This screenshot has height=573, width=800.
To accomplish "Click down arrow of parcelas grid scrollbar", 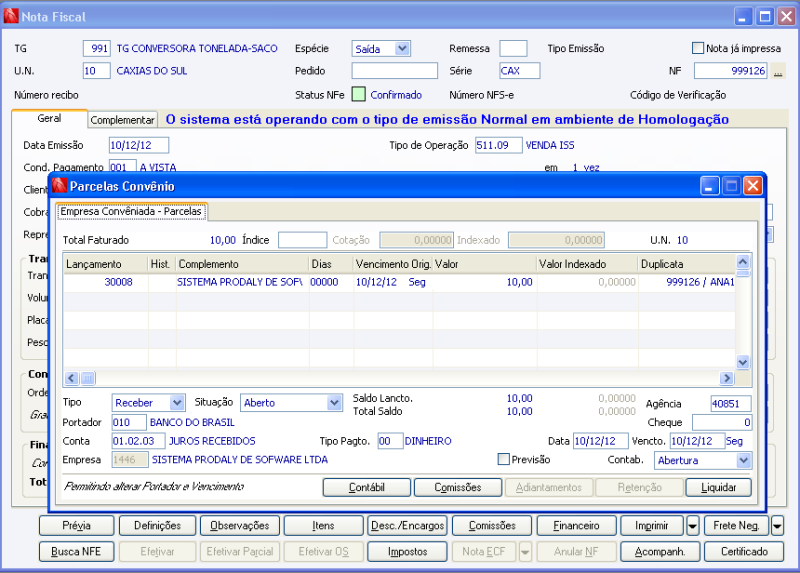I will 743,362.
